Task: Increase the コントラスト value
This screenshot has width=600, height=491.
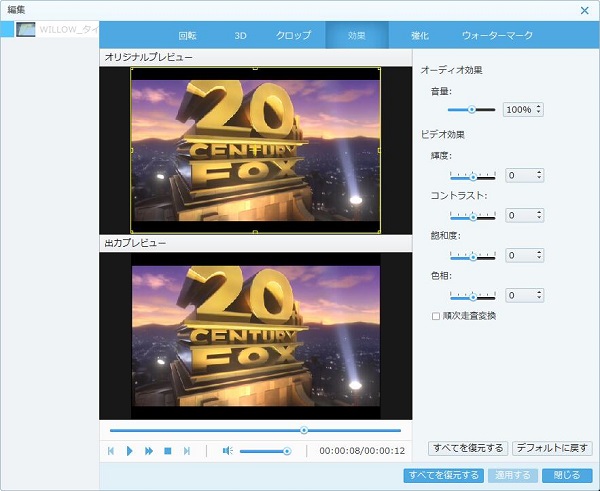Action: tap(539, 213)
